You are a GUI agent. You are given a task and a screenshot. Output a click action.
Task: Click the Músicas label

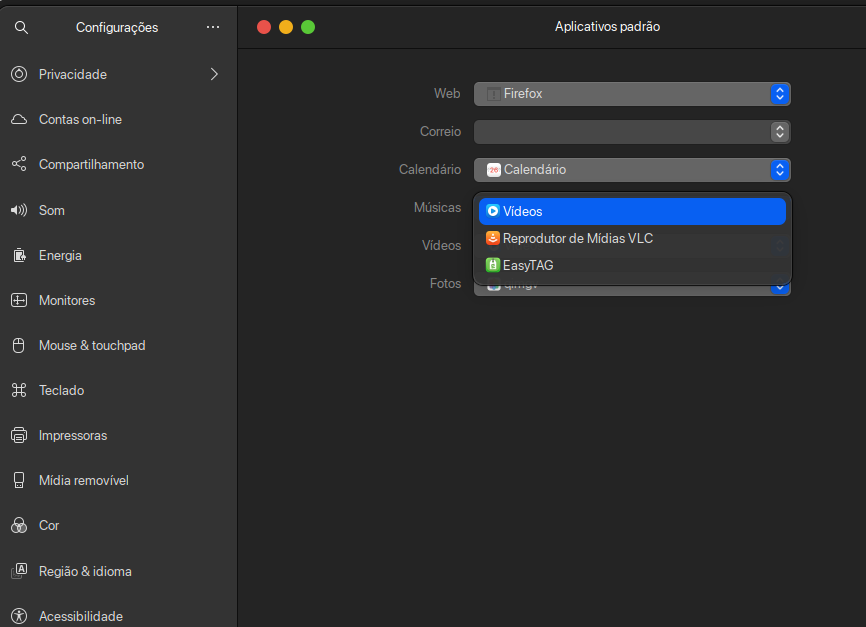pyautogui.click(x=437, y=207)
